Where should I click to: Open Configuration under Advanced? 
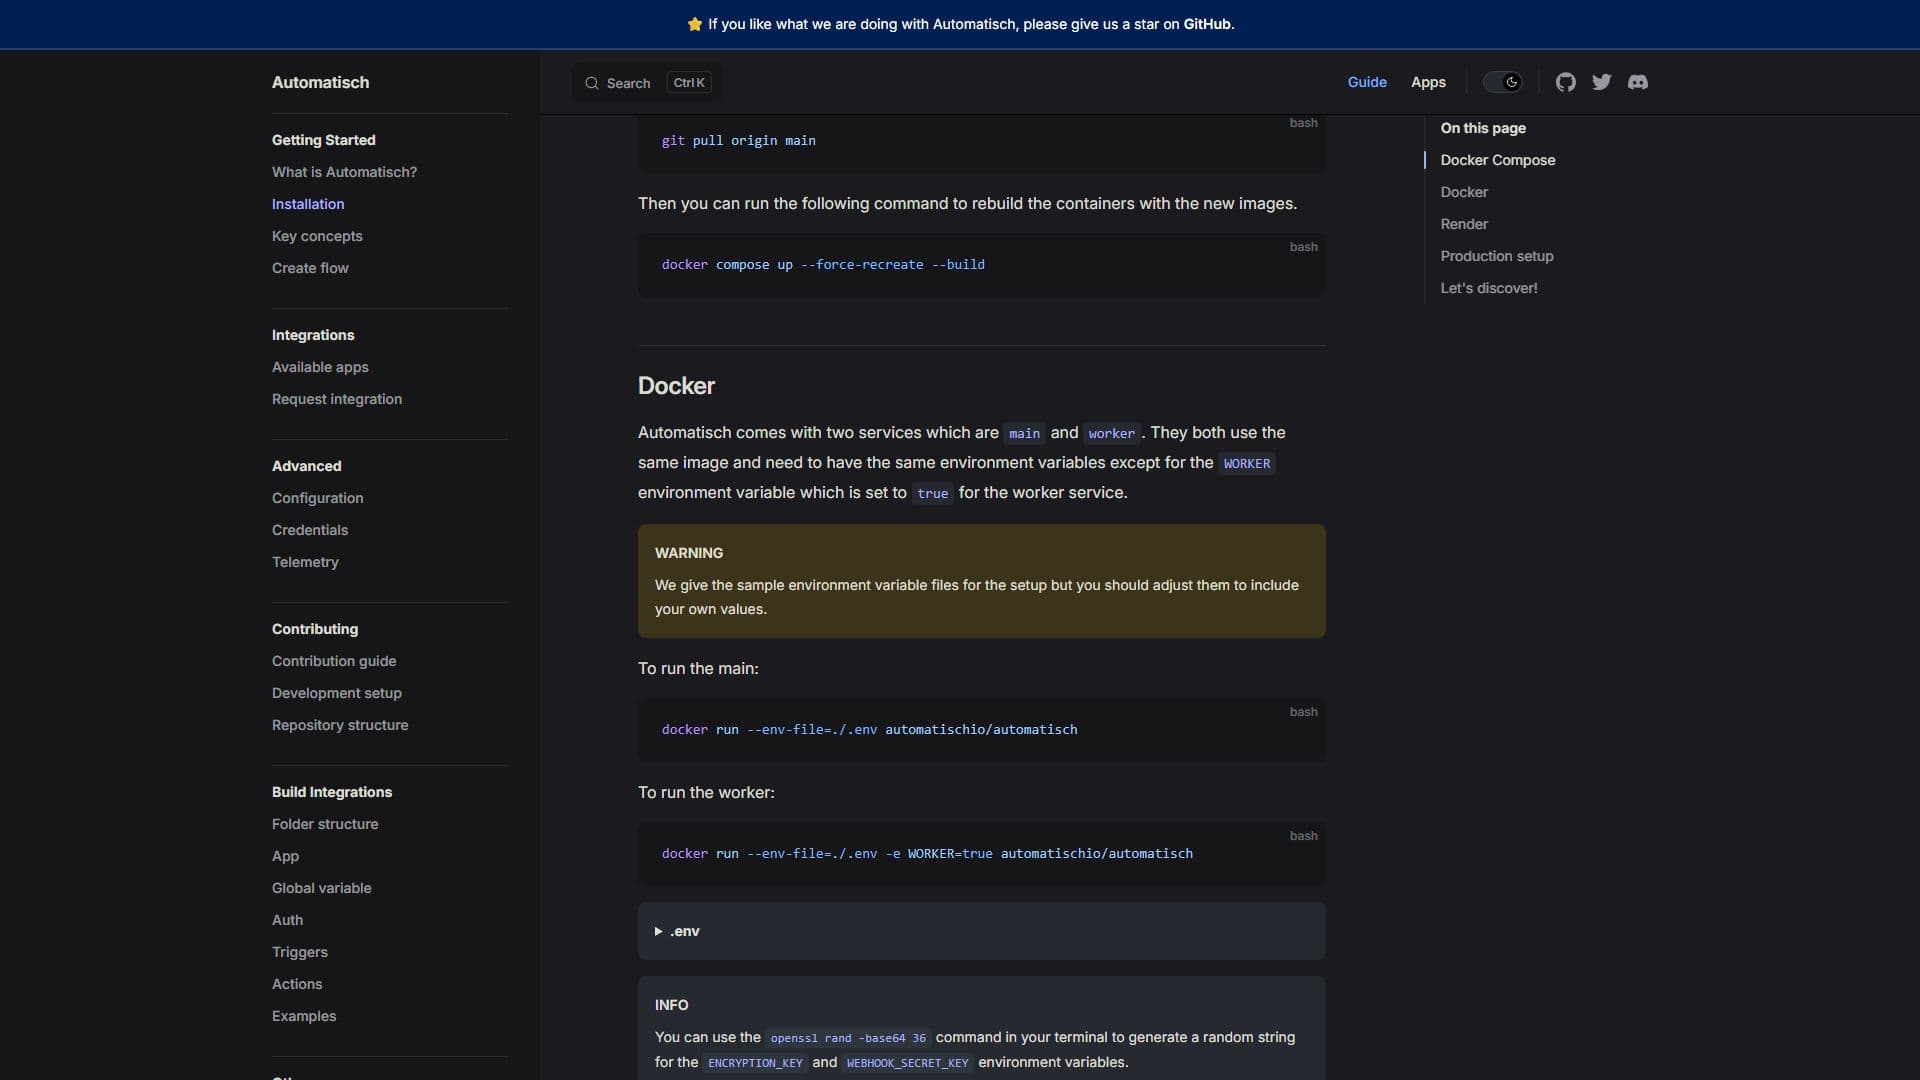click(x=318, y=498)
